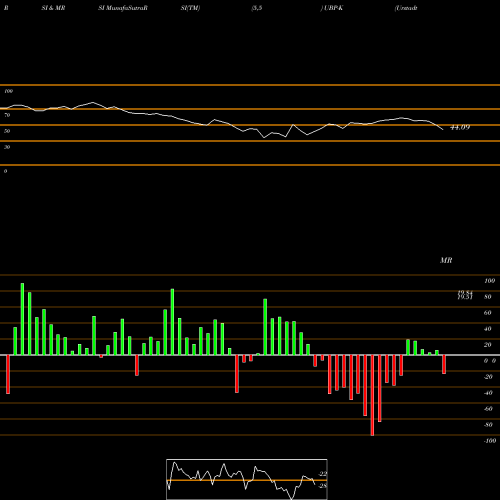Viewport: 500px width, 500px height.
Task: Click the RSI value label 44.09
Action: click(x=460, y=127)
